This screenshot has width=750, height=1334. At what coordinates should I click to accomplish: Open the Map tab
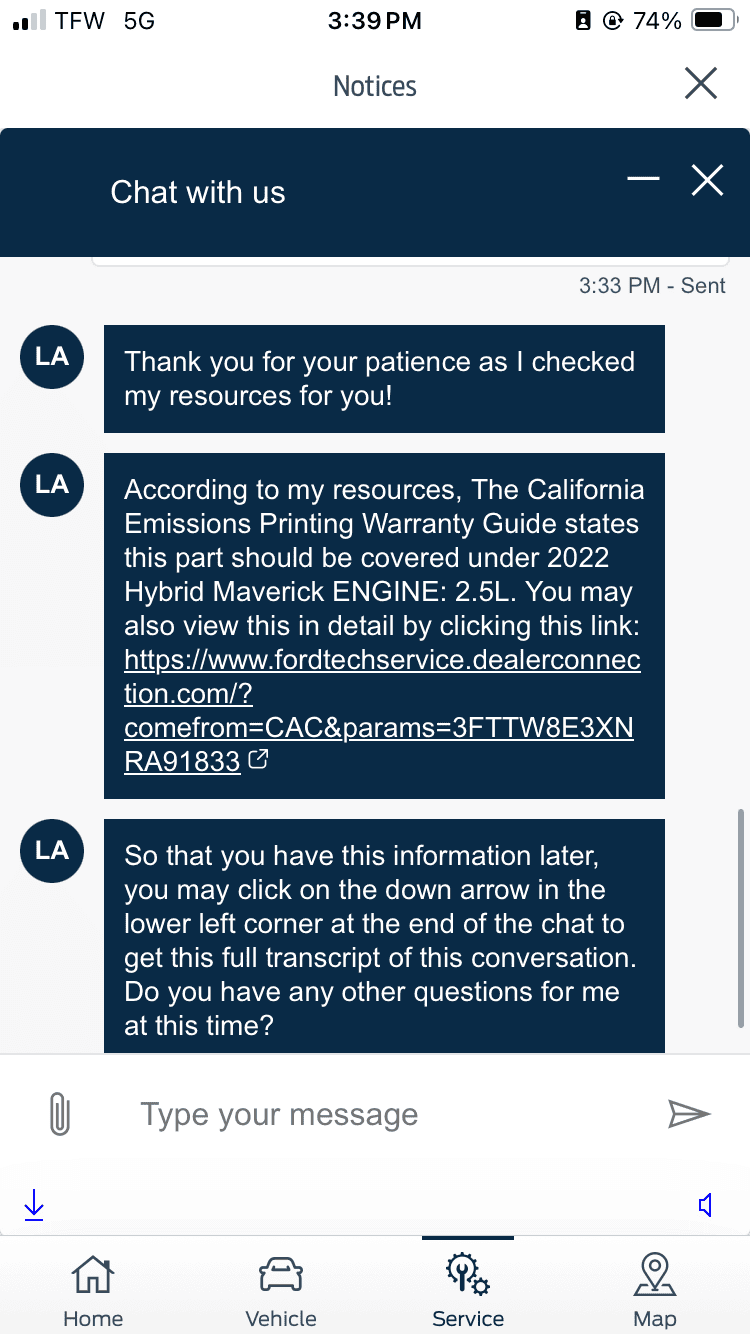654,1291
